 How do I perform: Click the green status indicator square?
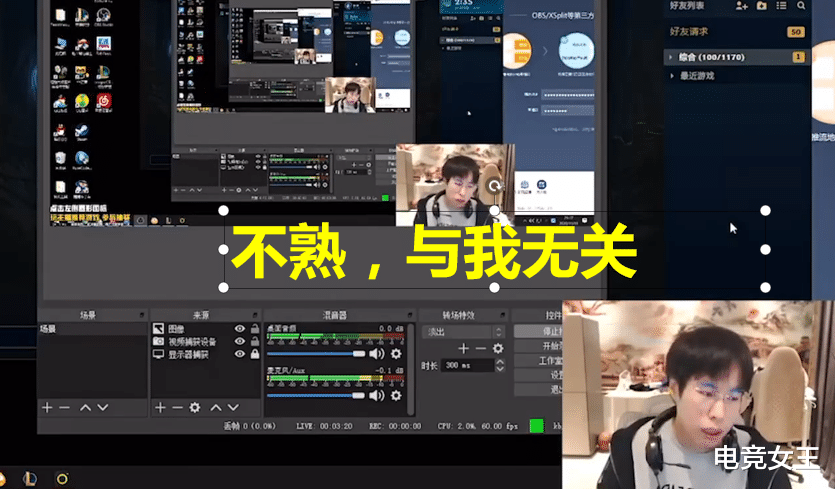pos(536,426)
